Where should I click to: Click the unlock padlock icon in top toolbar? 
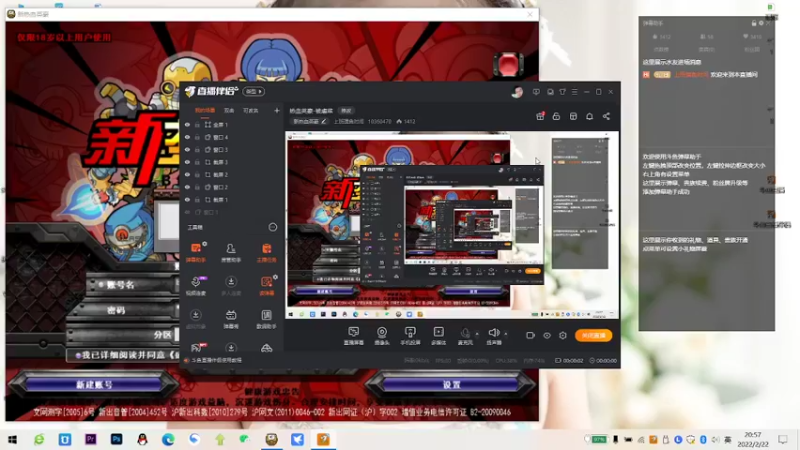[x=556, y=116]
